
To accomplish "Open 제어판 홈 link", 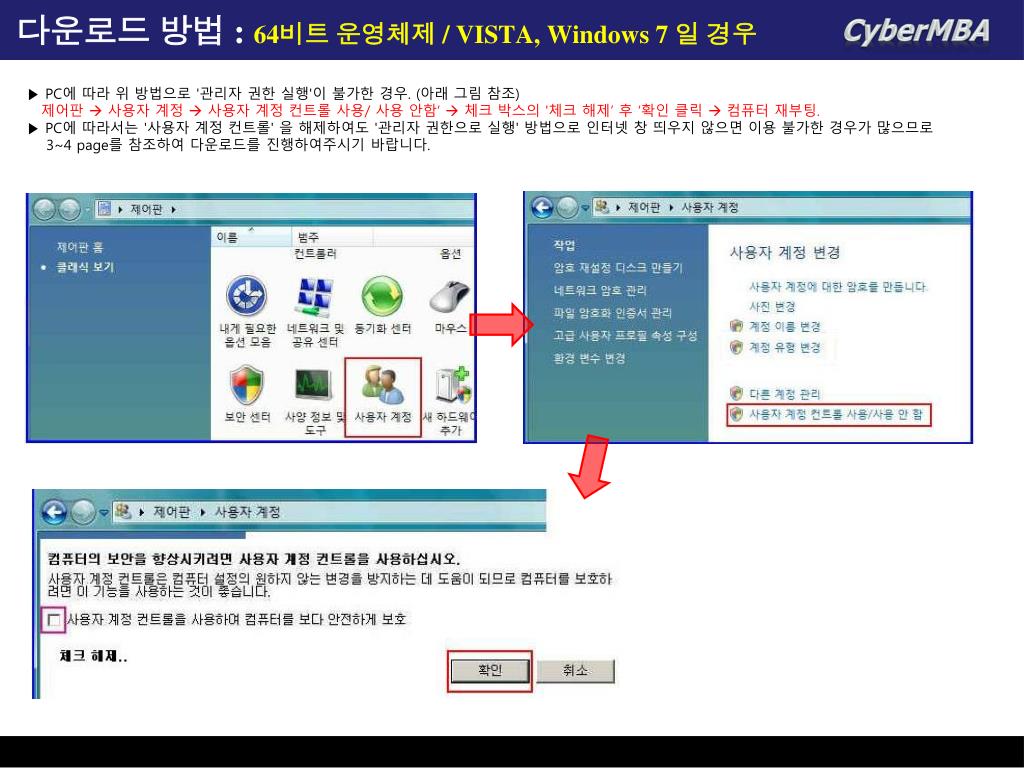I will [80, 247].
